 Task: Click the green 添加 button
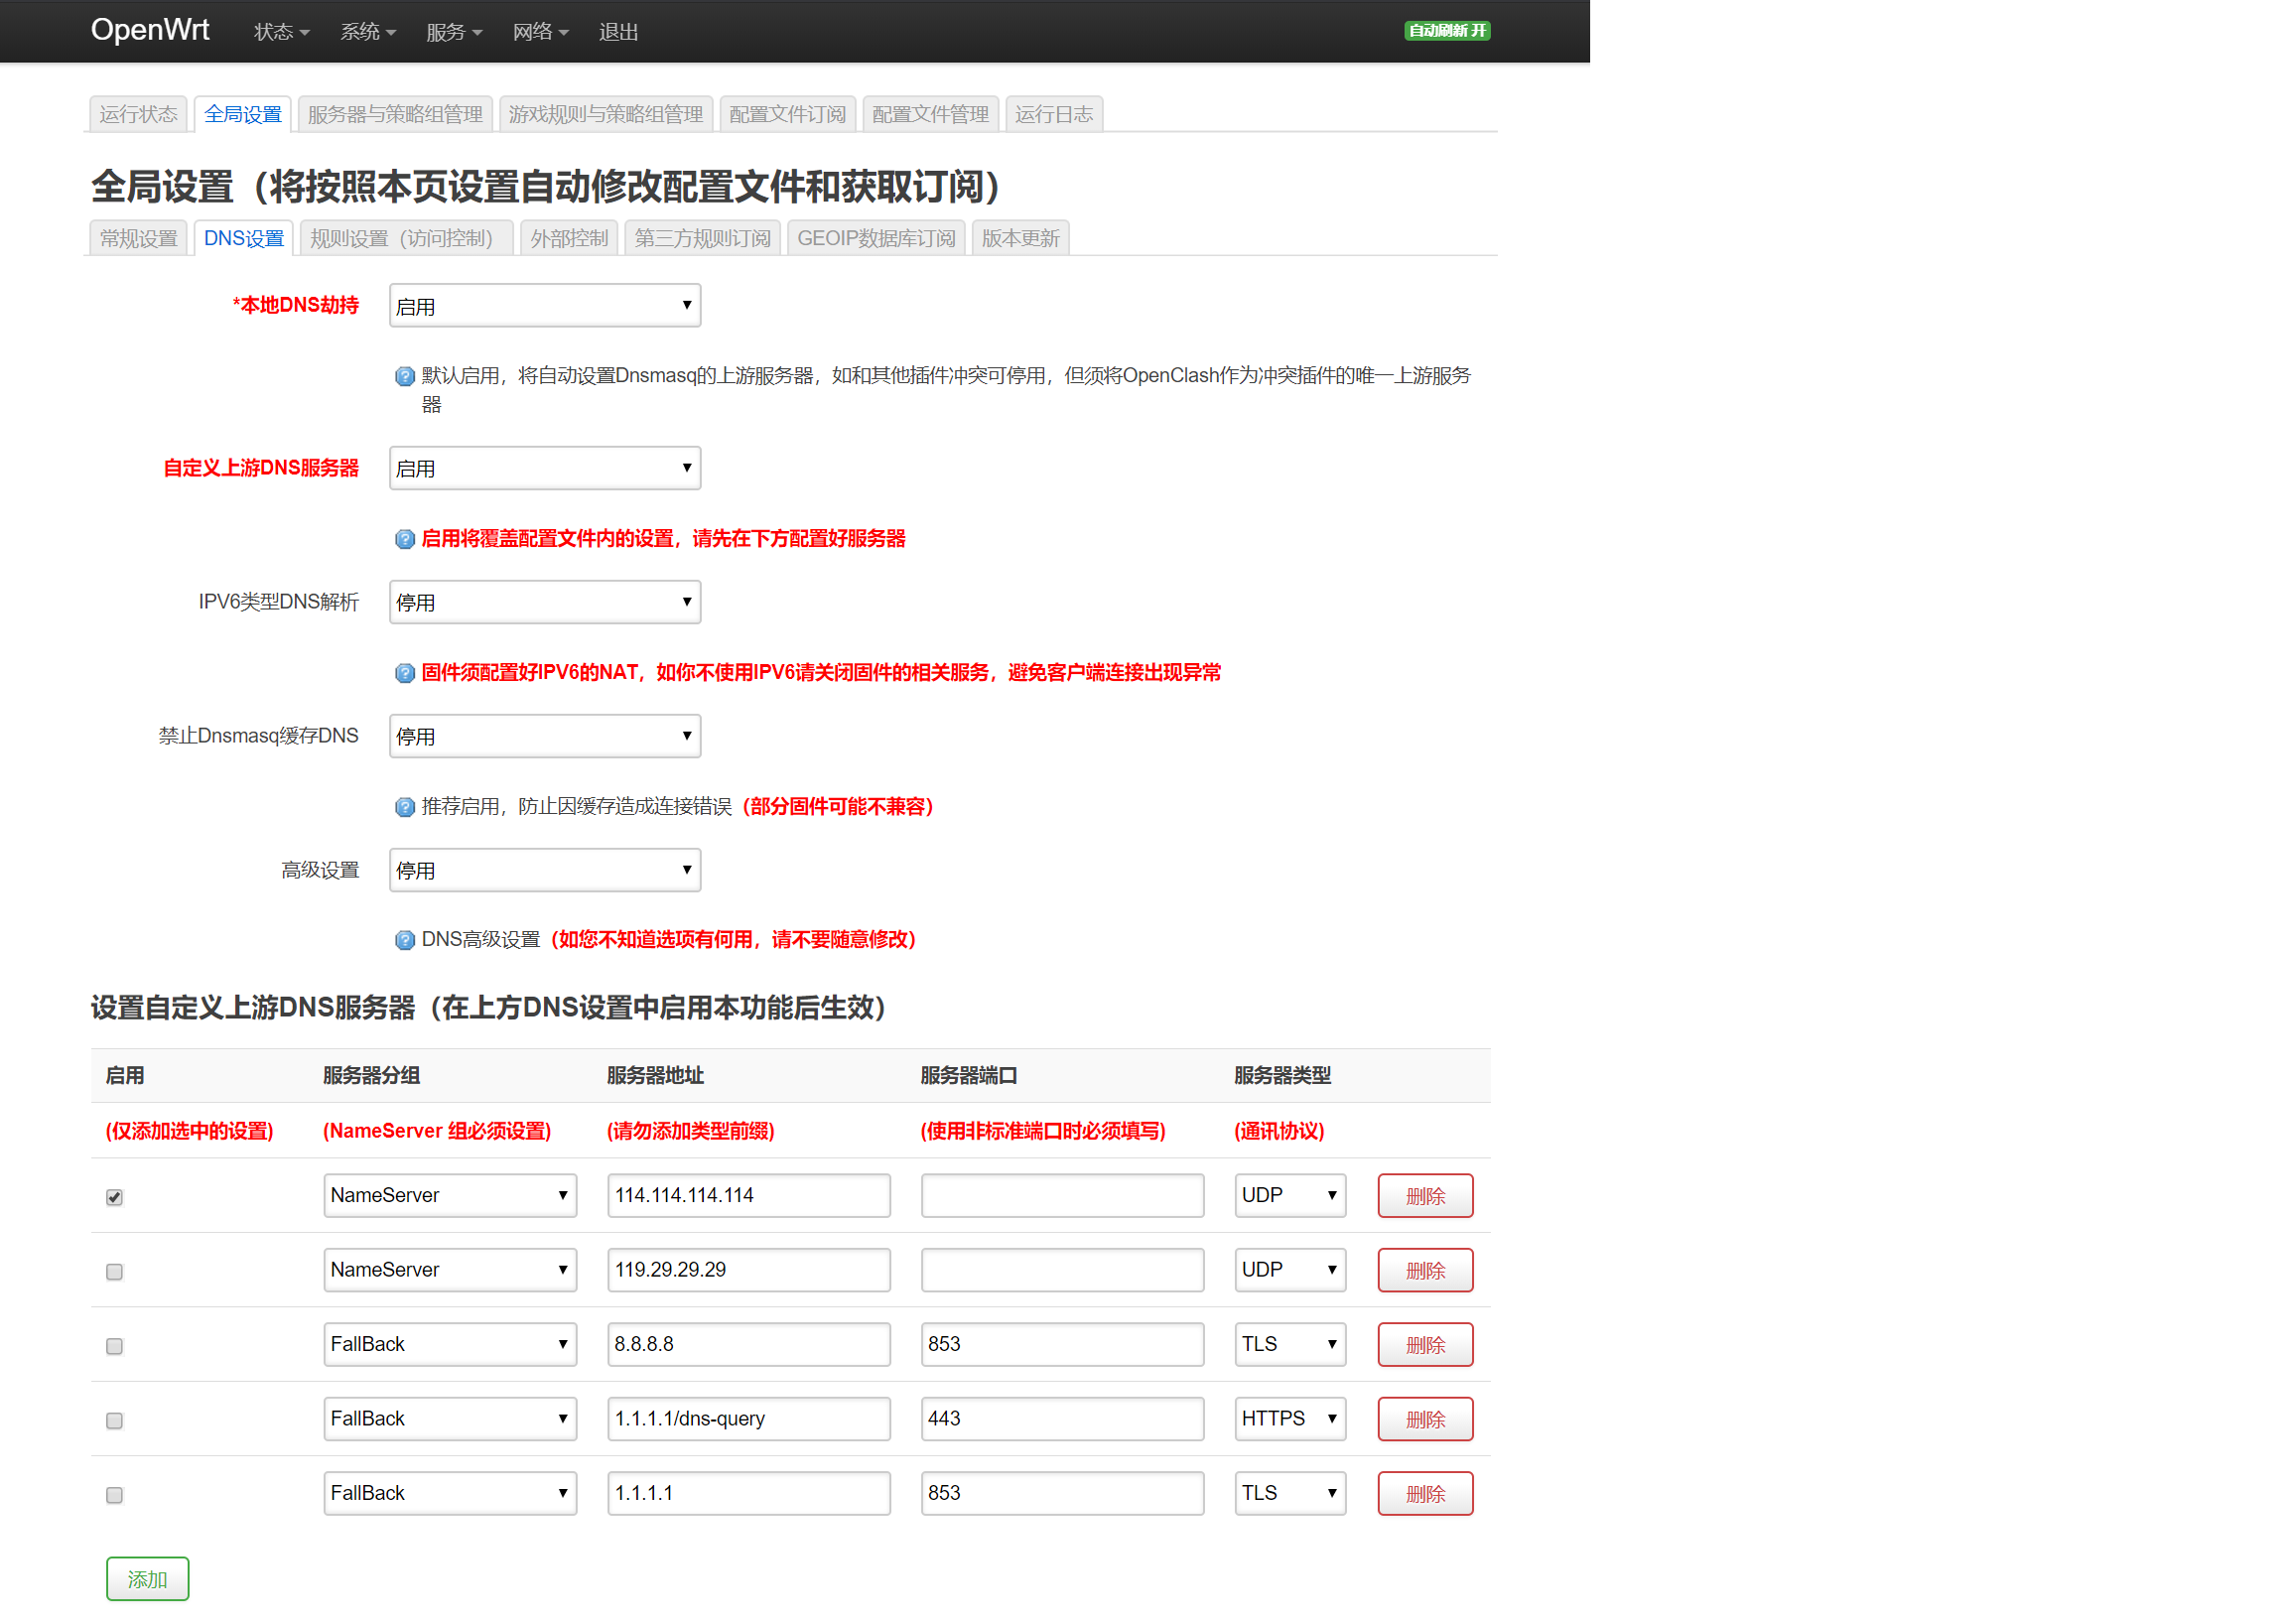[147, 1579]
